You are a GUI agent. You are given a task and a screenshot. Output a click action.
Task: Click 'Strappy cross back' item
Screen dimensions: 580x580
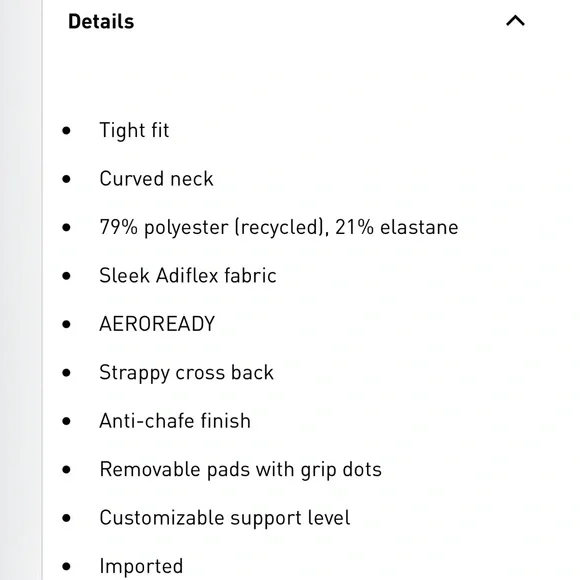[186, 373]
